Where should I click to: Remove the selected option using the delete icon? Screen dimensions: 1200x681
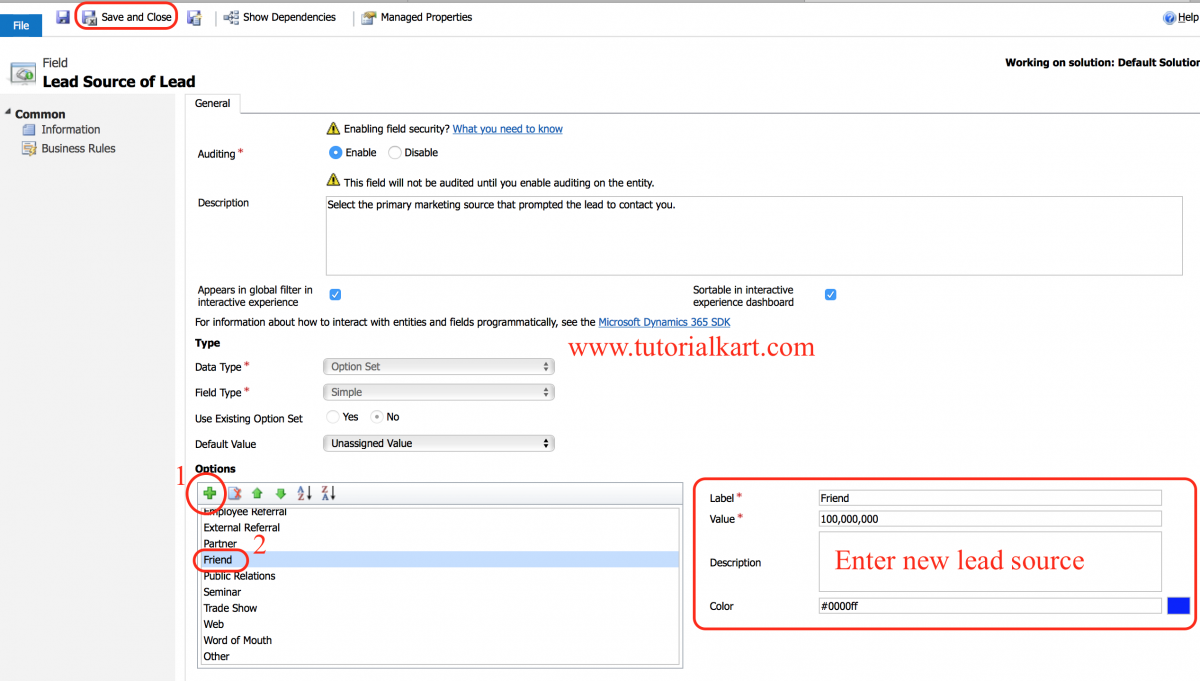point(234,493)
